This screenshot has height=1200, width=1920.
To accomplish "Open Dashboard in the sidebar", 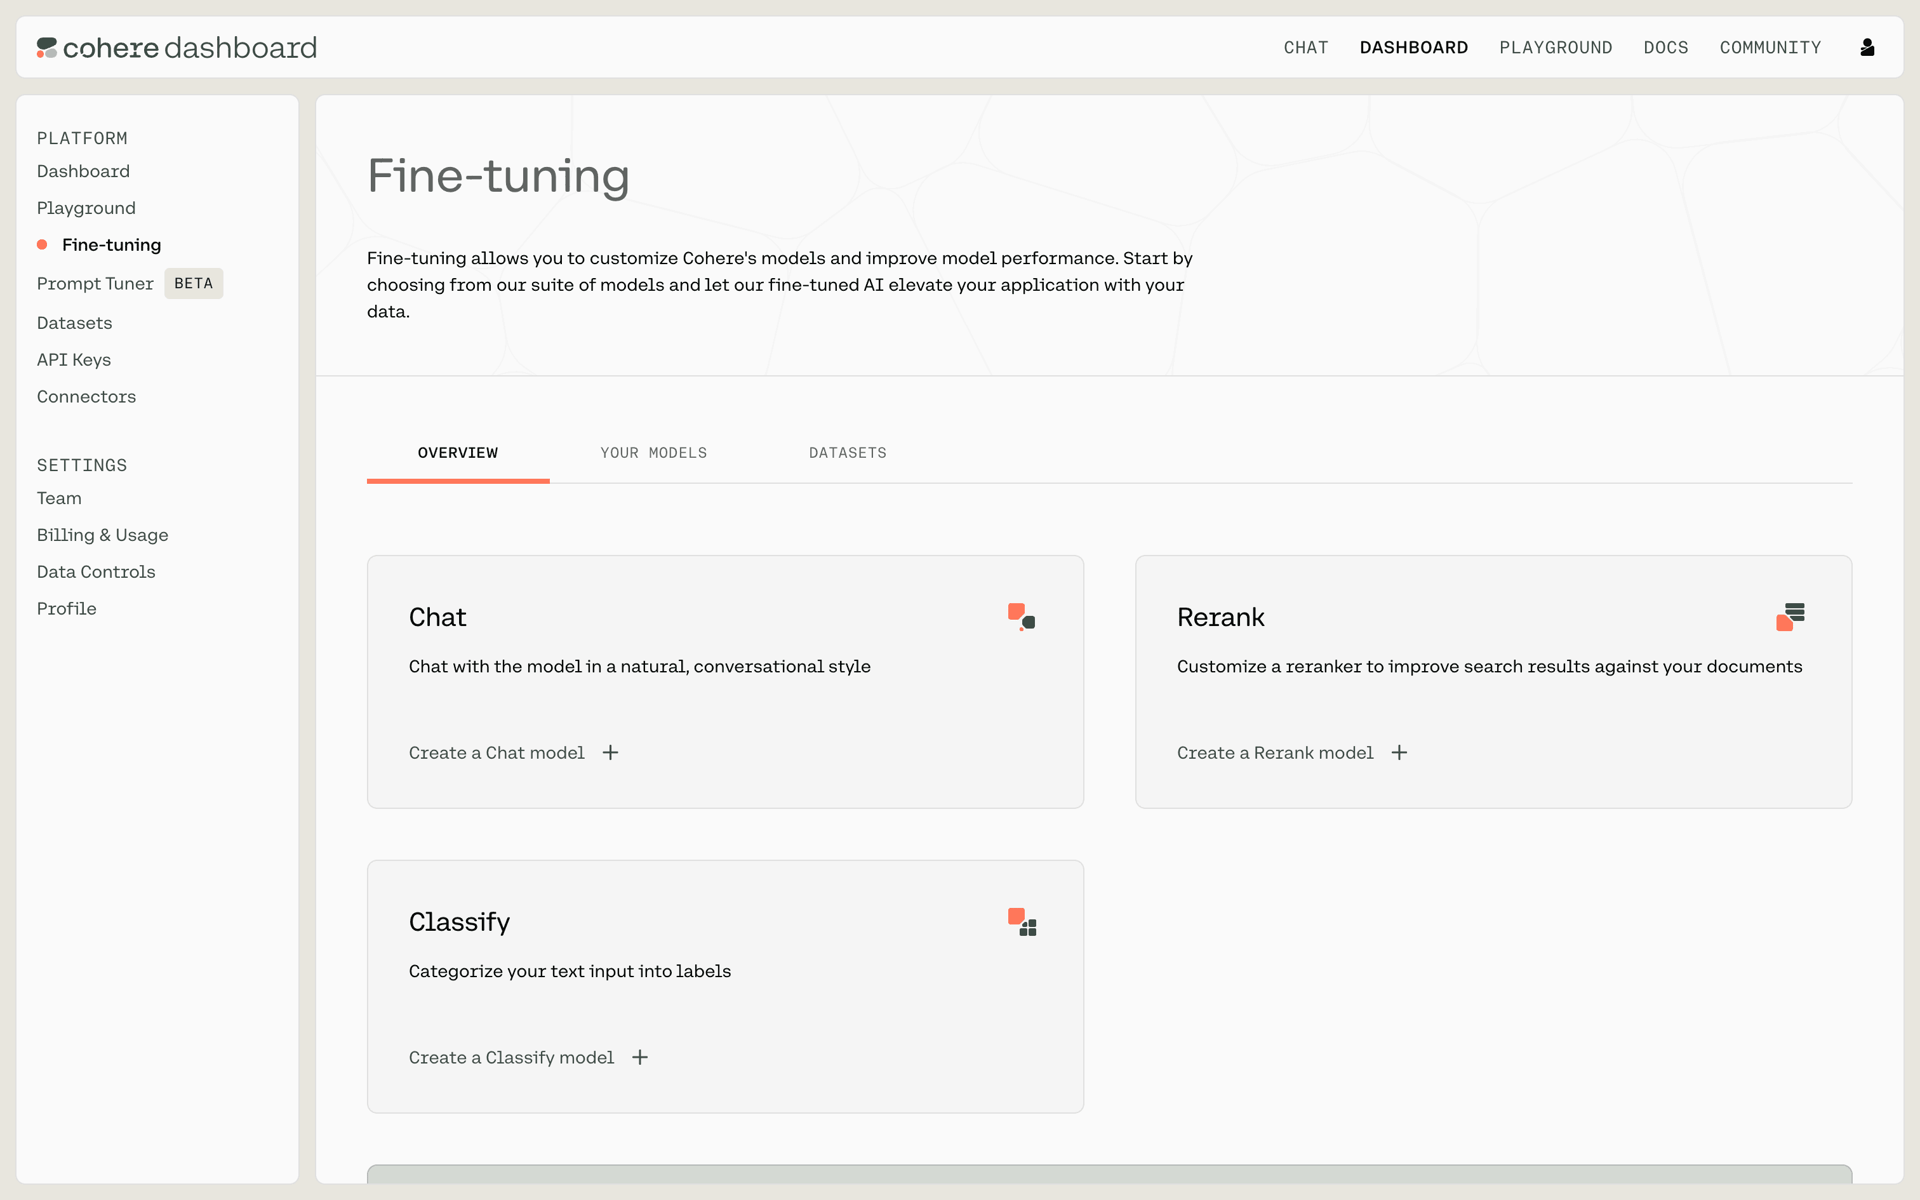I will 83,171.
